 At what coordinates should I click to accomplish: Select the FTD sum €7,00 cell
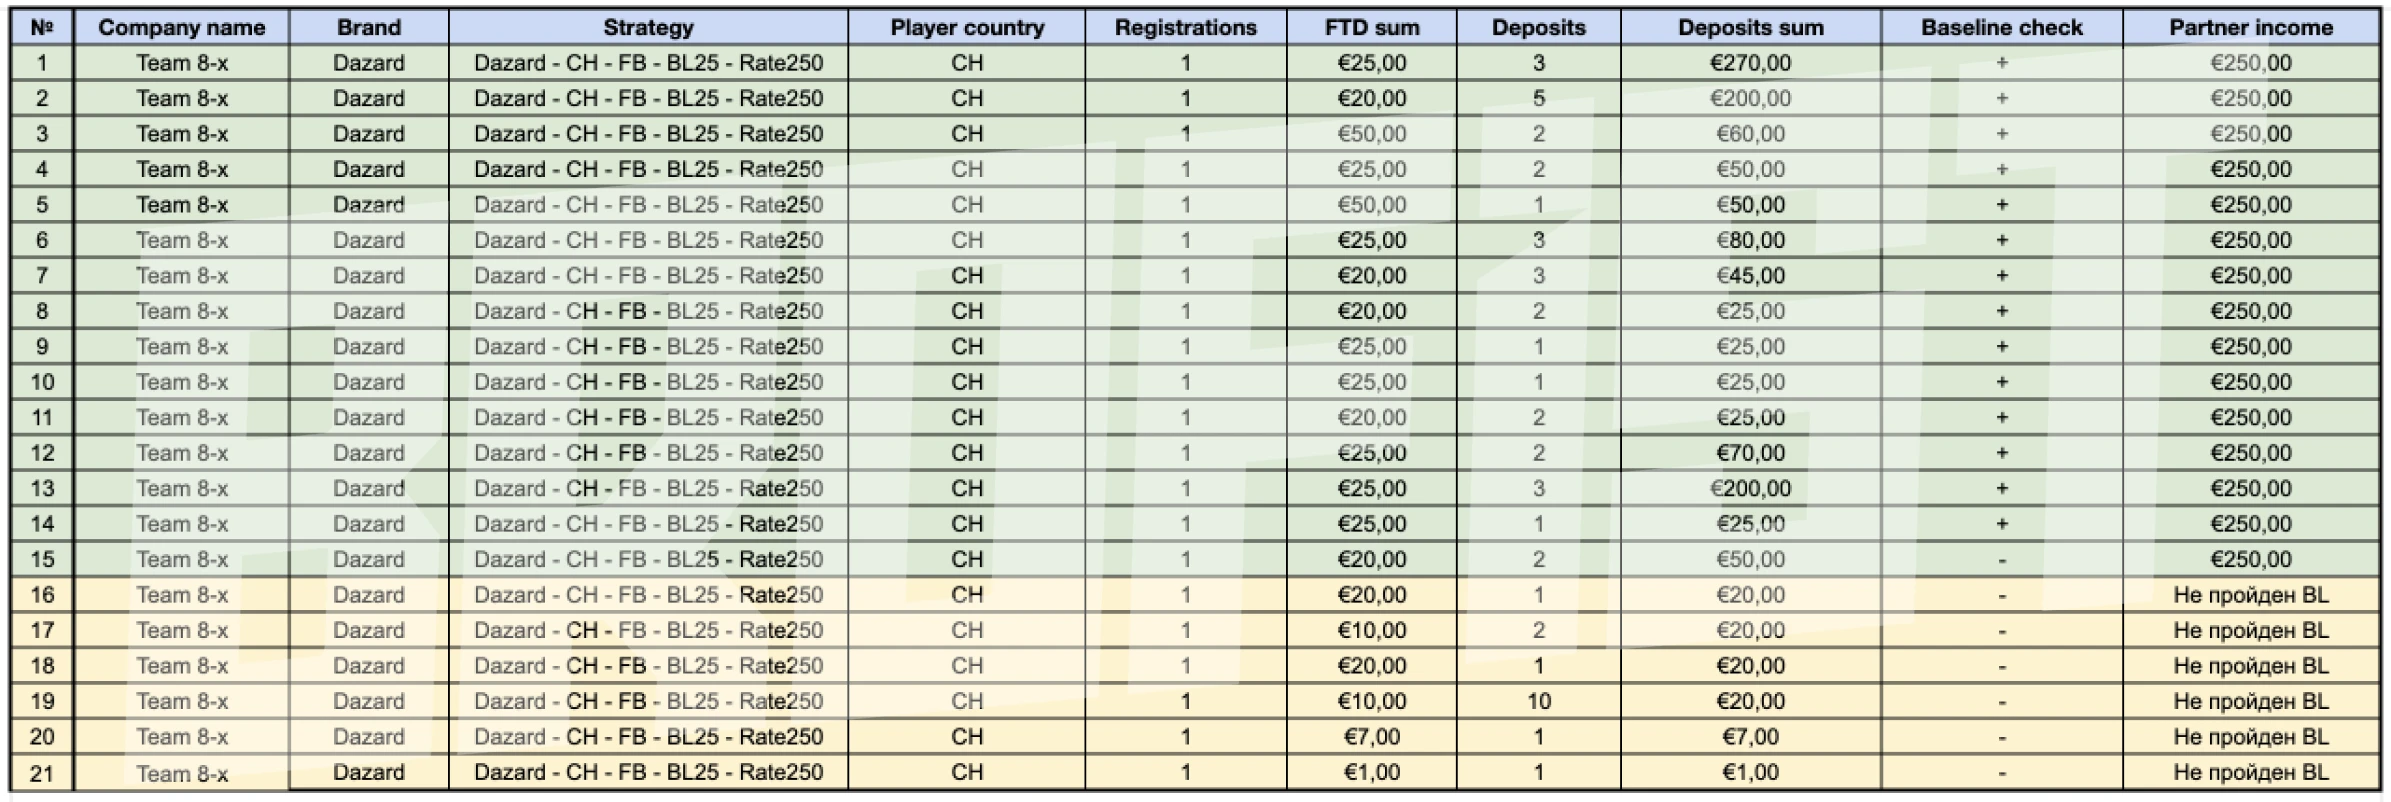(x=1371, y=737)
